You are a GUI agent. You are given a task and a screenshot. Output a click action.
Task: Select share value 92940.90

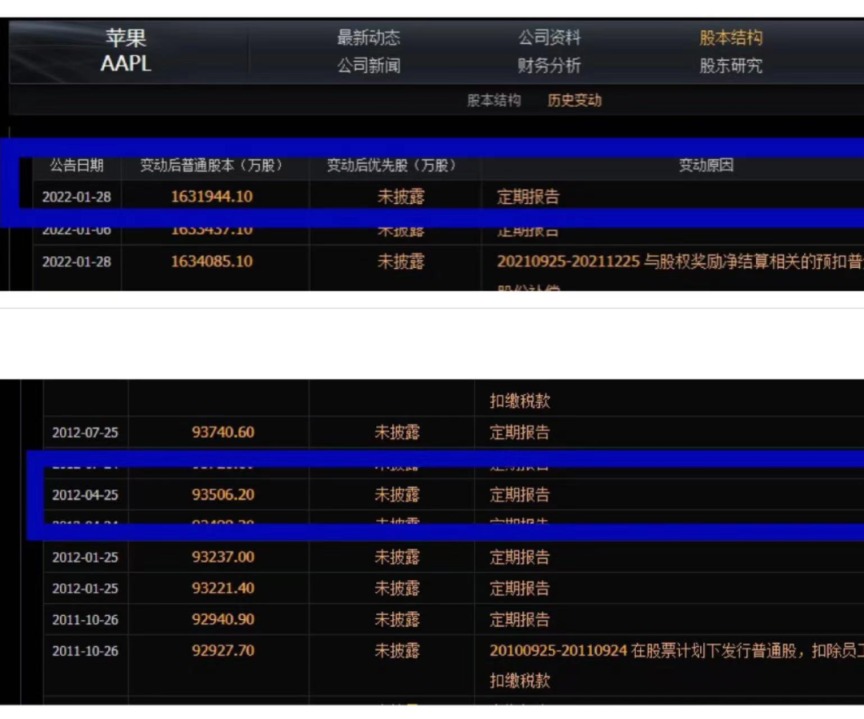223,619
